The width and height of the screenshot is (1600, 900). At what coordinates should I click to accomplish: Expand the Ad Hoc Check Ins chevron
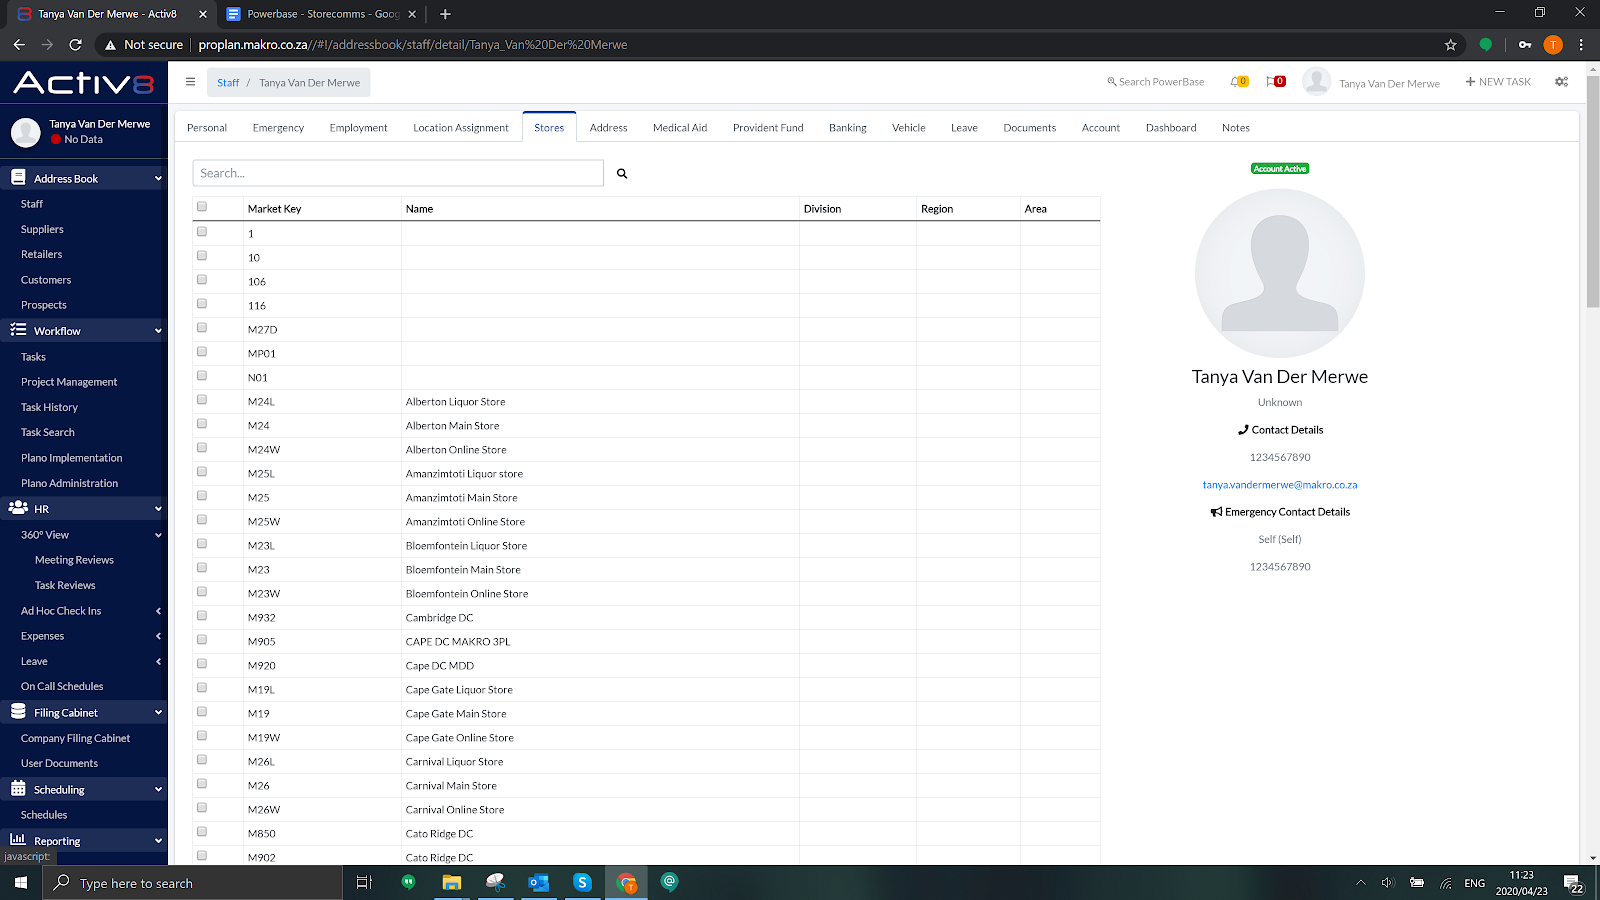[x=158, y=611]
